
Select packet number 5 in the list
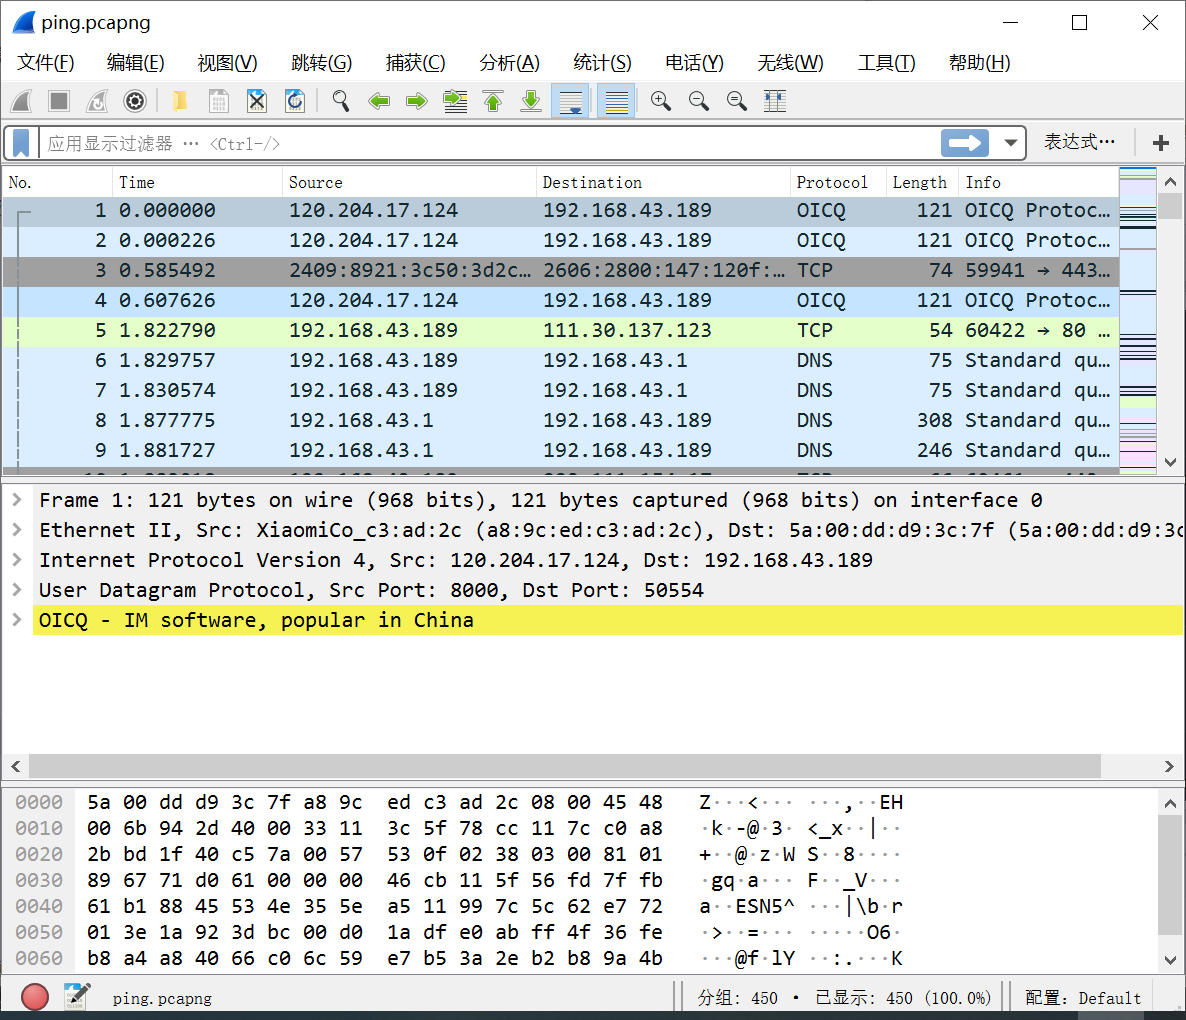pos(400,330)
